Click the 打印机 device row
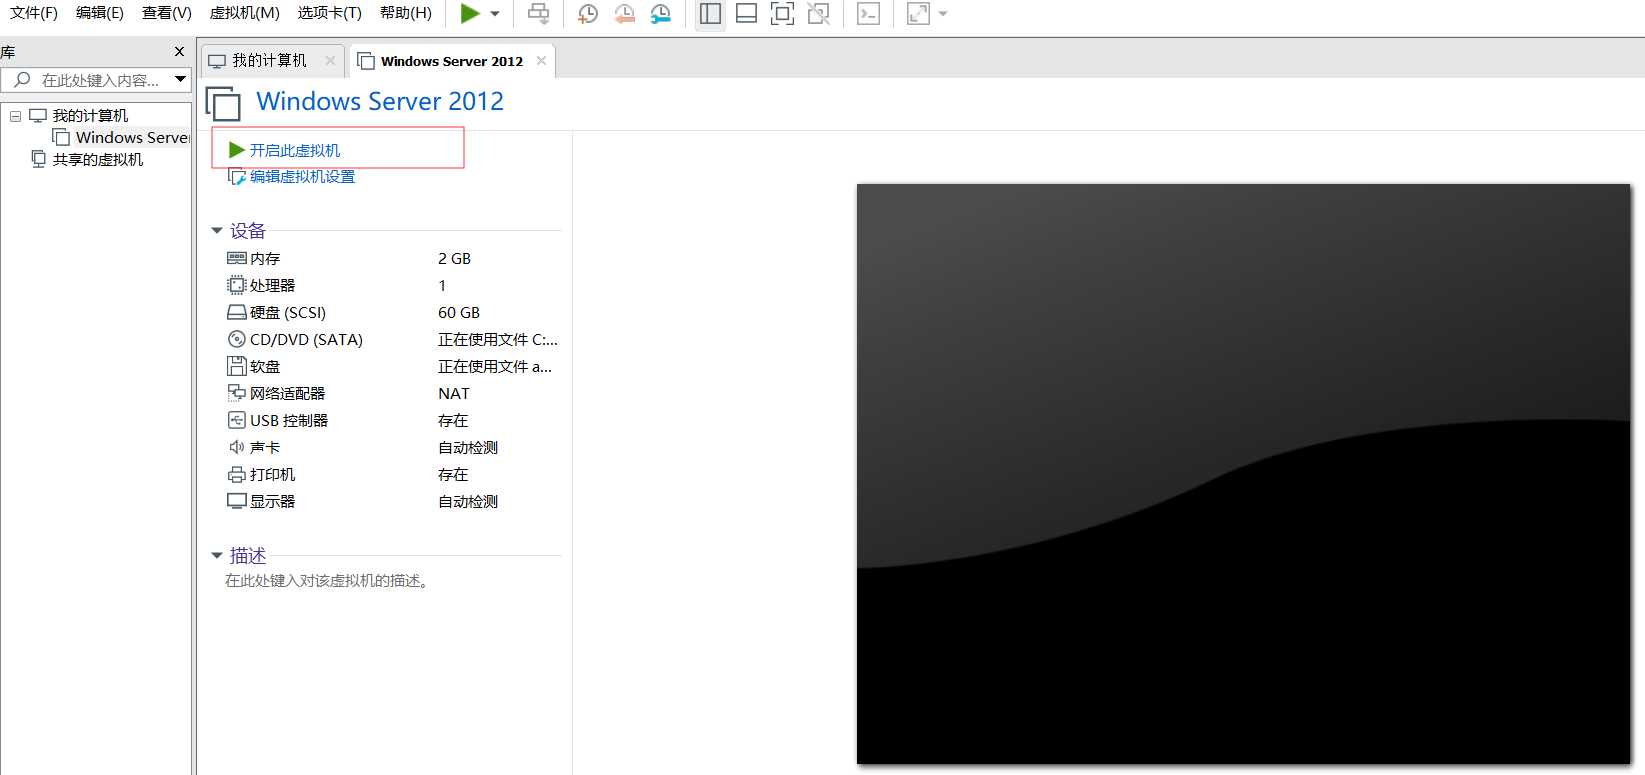Viewport: 1645px width, 775px height. point(392,474)
